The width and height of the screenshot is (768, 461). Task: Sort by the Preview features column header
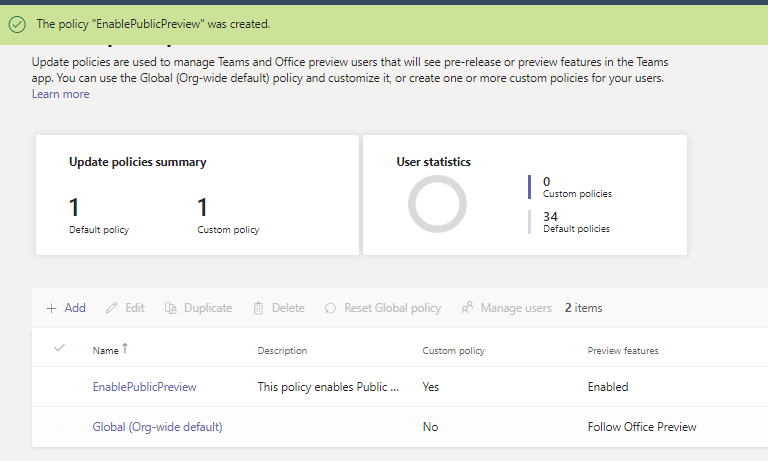(x=622, y=351)
